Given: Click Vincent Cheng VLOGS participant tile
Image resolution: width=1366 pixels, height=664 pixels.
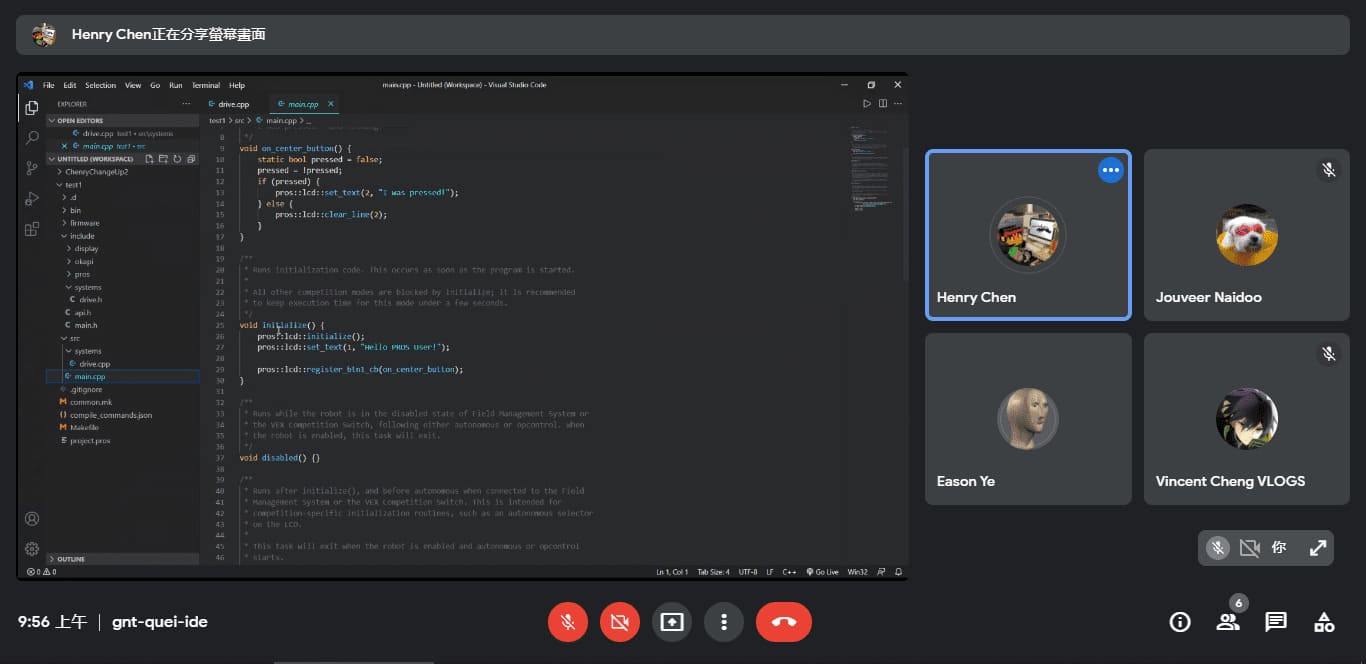Looking at the screenshot, I should (x=1246, y=419).
